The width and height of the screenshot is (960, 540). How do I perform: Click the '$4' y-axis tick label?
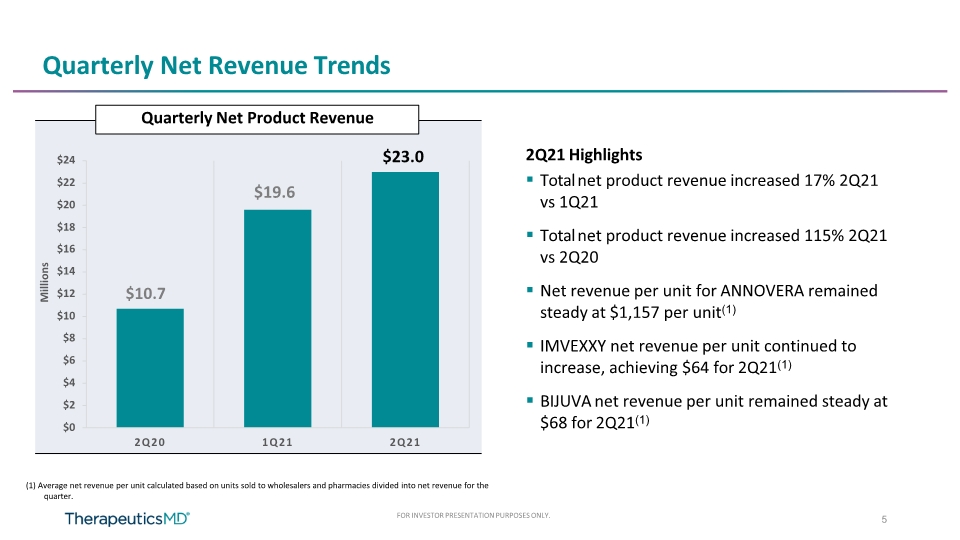[69, 383]
